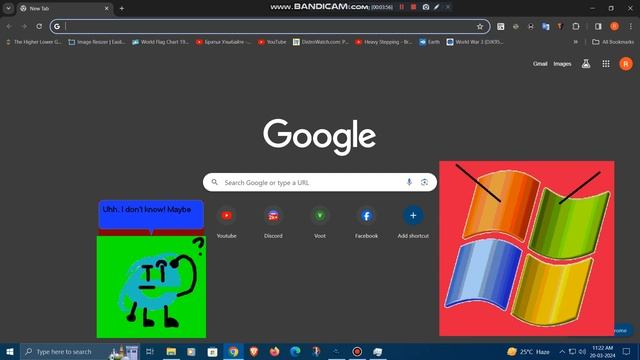
Task: Open Microsoft Edge from the taskbar
Action: click(x=295, y=351)
